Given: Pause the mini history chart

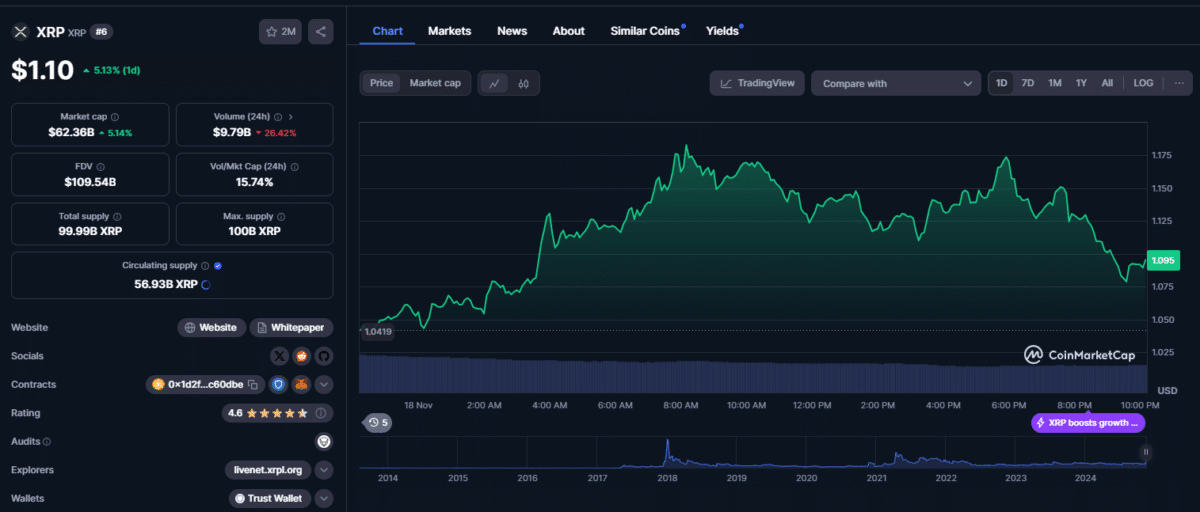Looking at the screenshot, I should click(1146, 452).
